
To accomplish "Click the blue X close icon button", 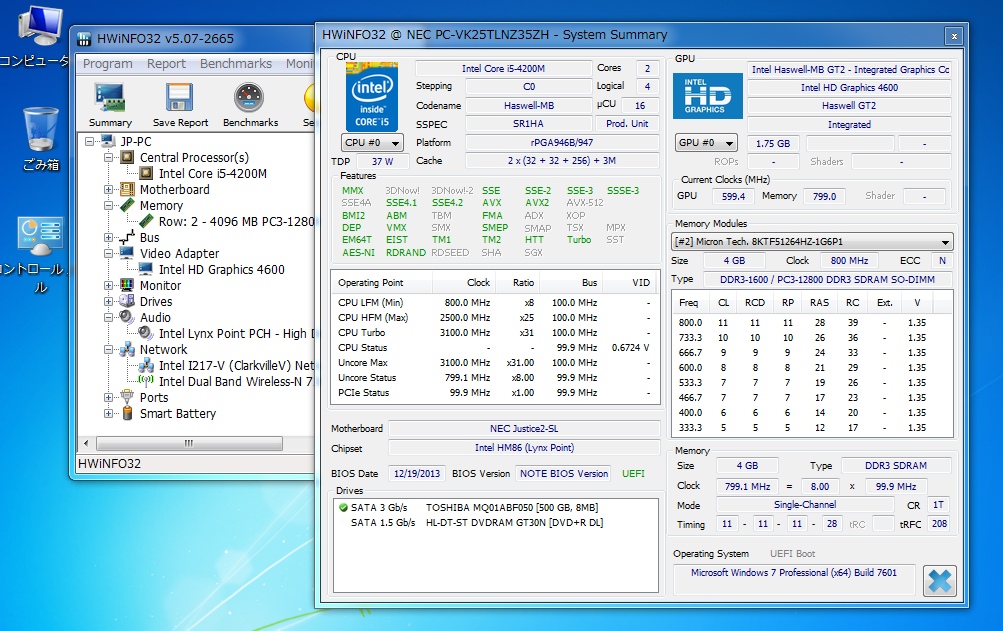I will click(x=940, y=580).
